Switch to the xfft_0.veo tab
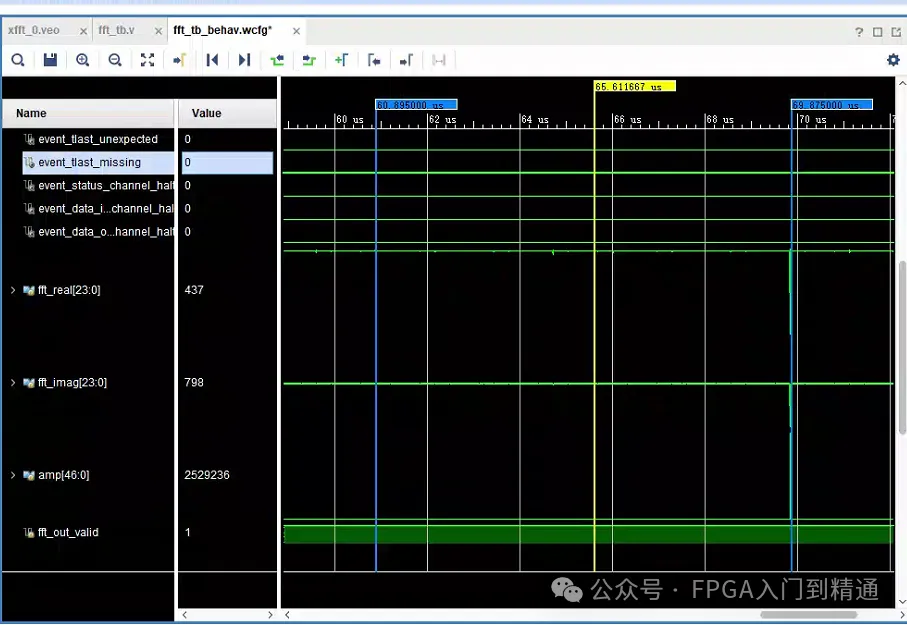This screenshot has height=625, width=907. pyautogui.click(x=34, y=30)
